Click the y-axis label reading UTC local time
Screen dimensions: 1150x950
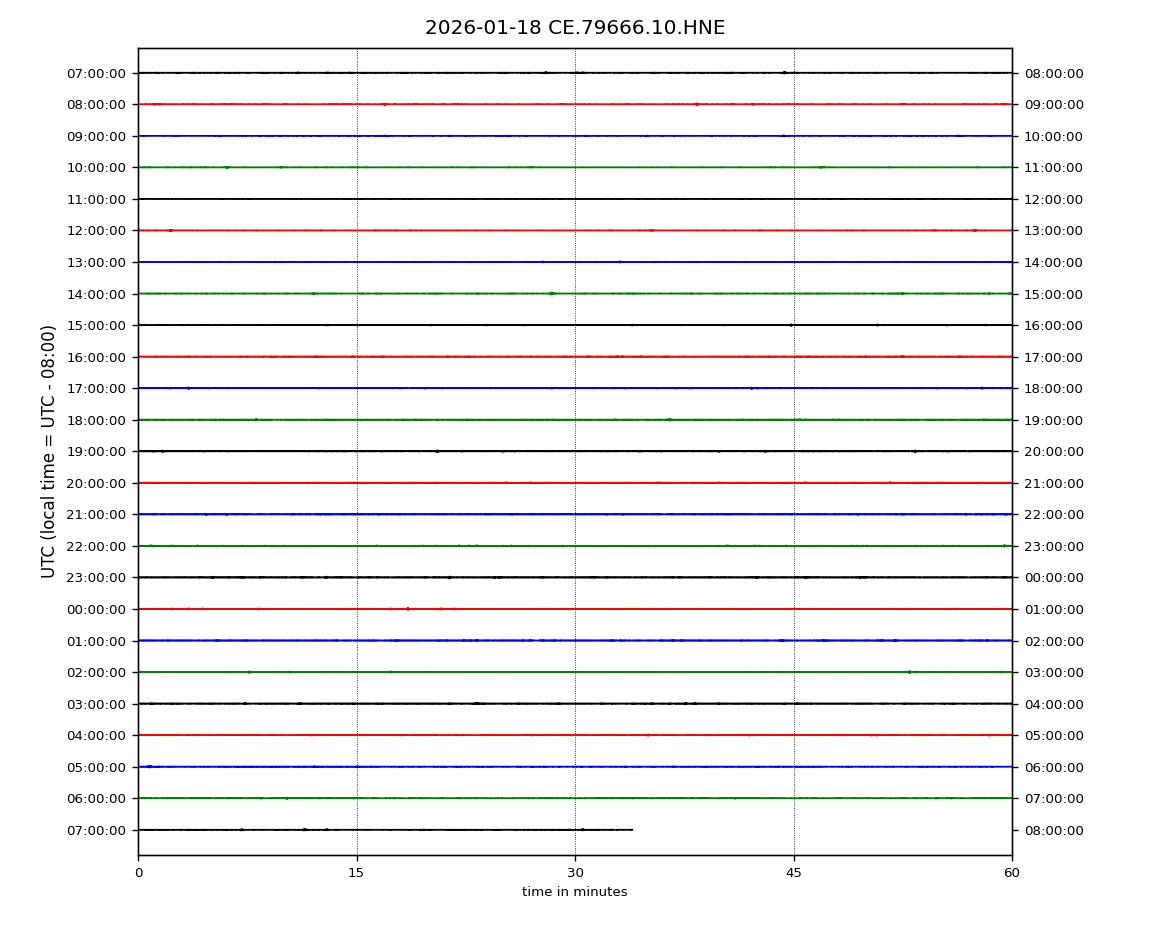click(49, 451)
